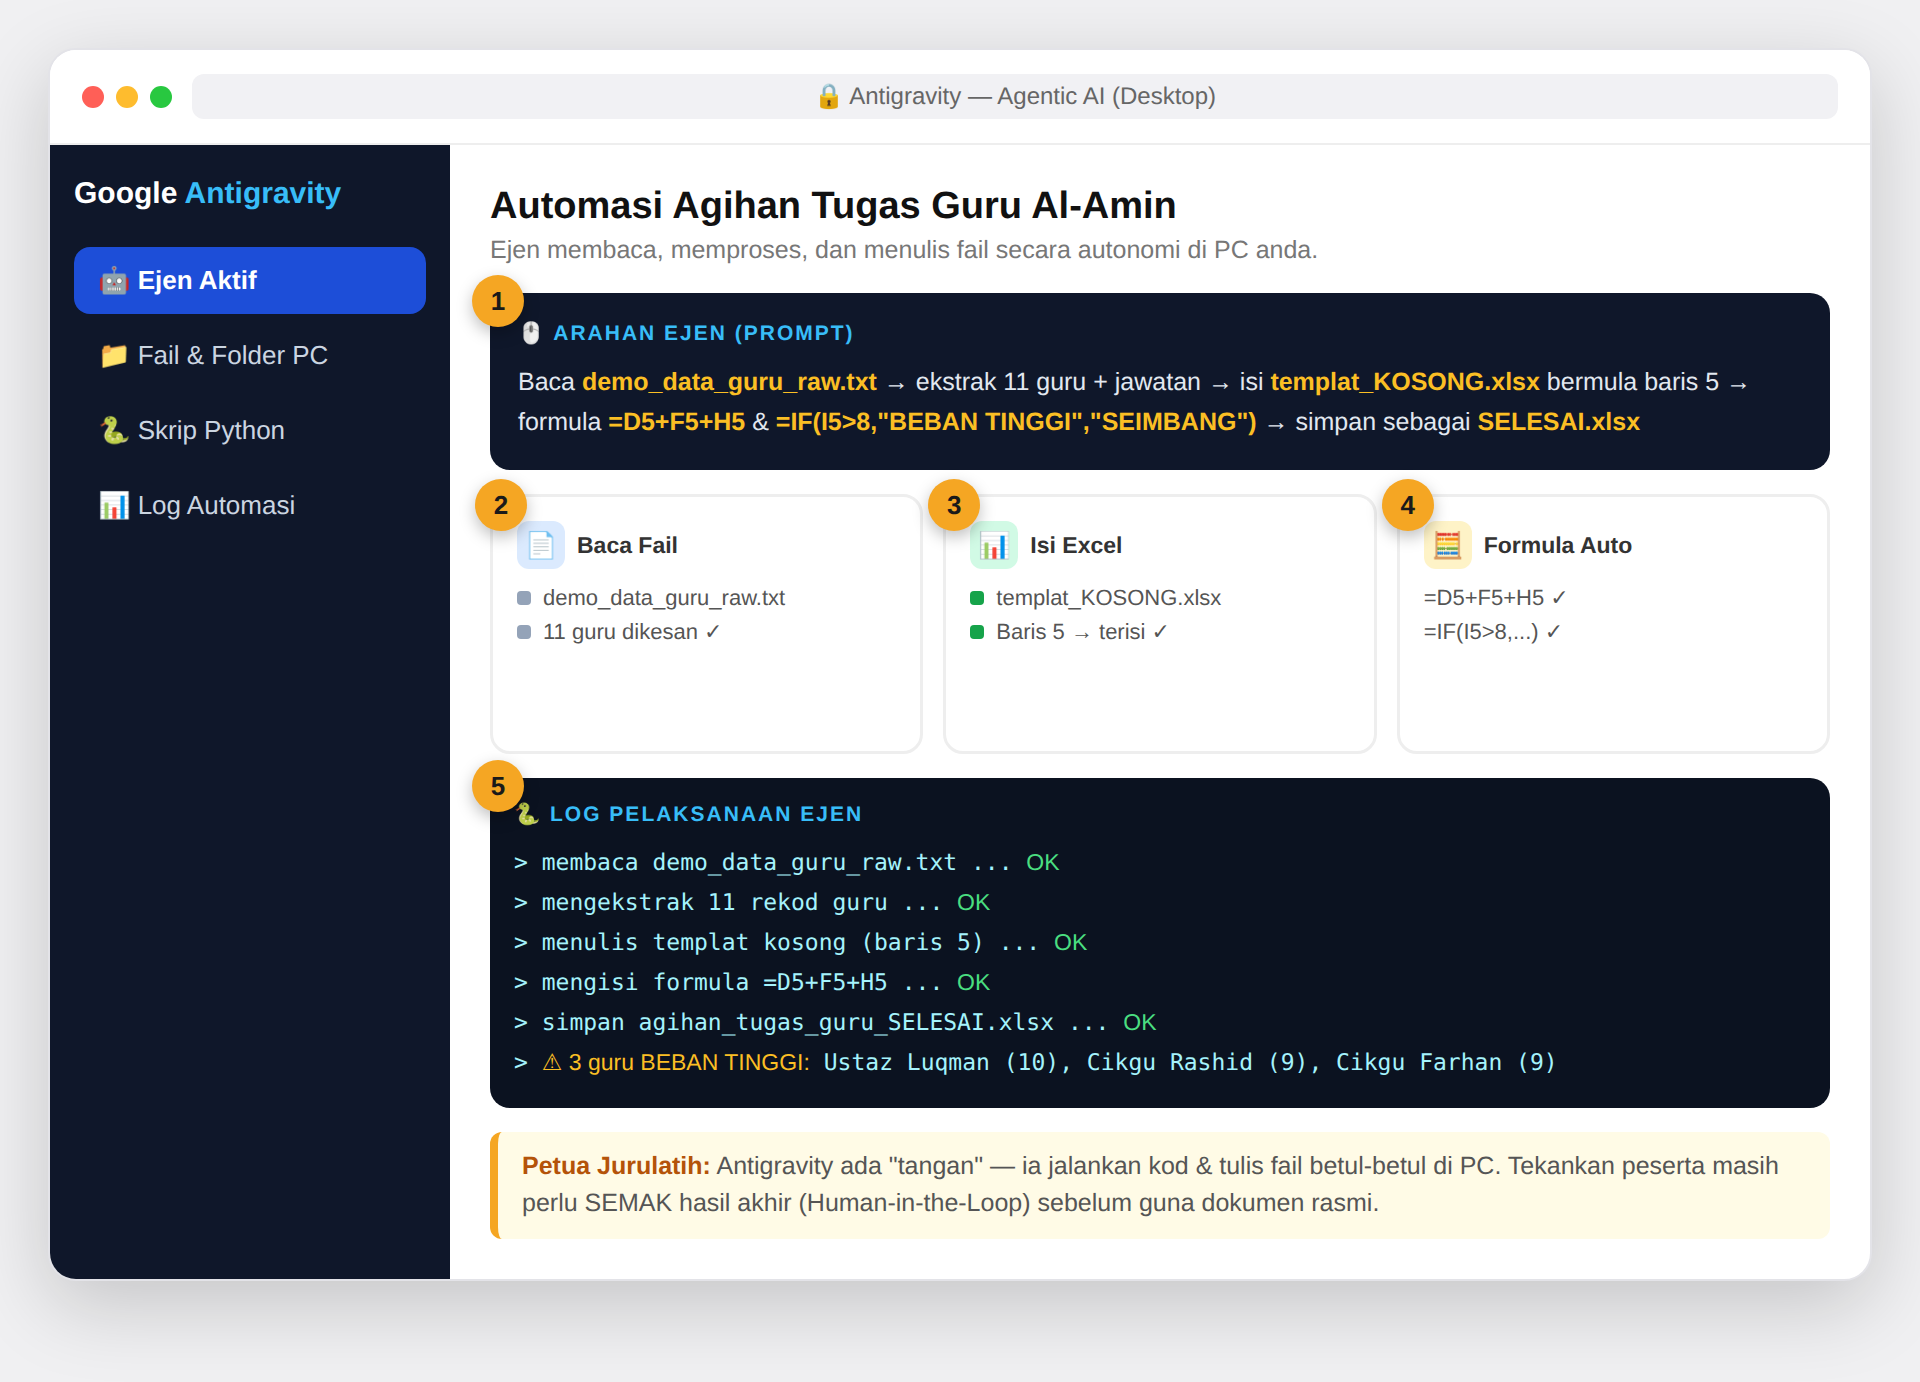Click the folder icon beside Fail & Folder PC
The image size is (1920, 1382).
pos(114,356)
